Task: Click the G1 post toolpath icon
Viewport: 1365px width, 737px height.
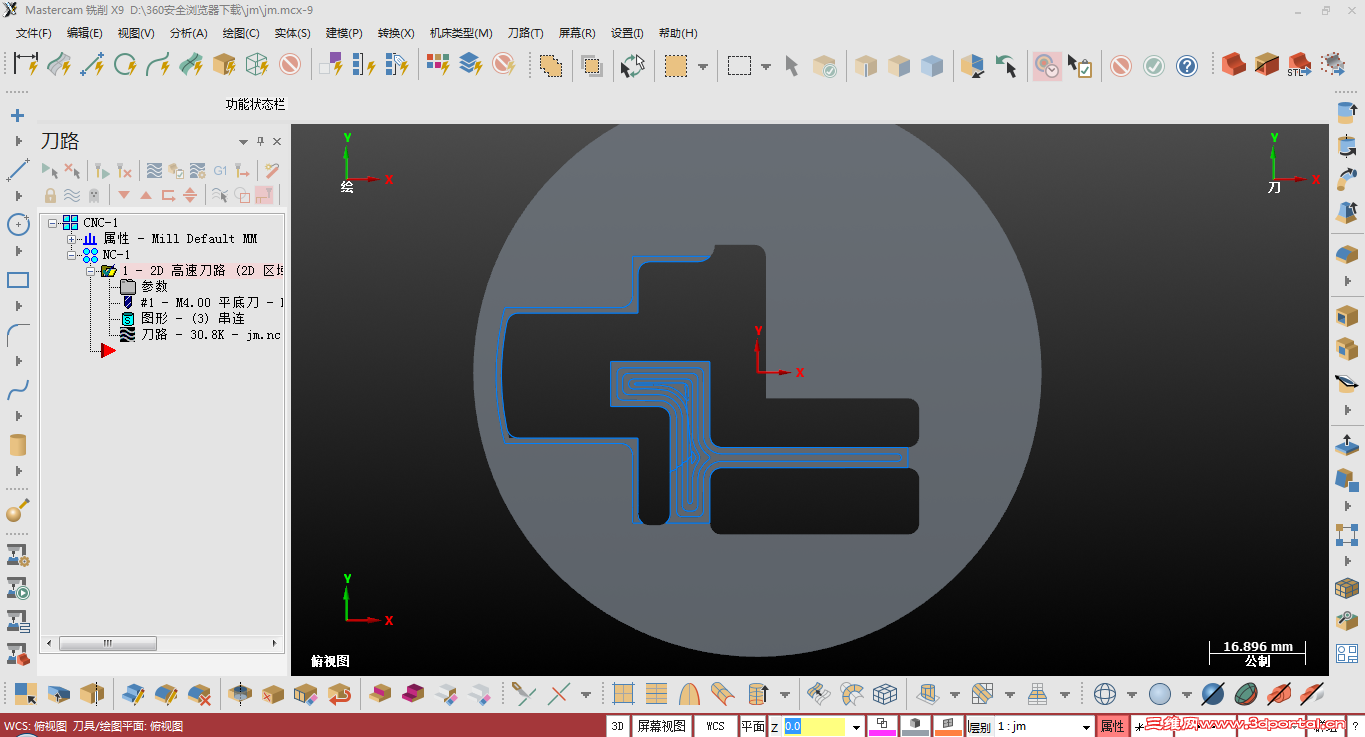Action: point(221,171)
